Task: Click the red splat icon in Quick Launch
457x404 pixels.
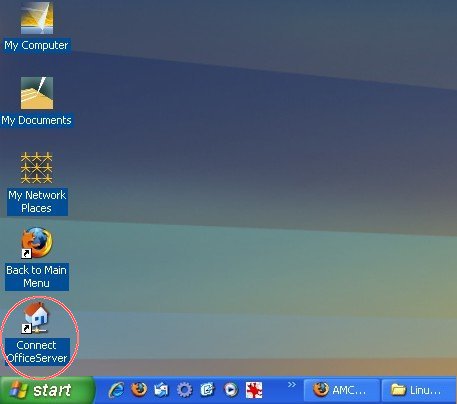Action: point(254,390)
